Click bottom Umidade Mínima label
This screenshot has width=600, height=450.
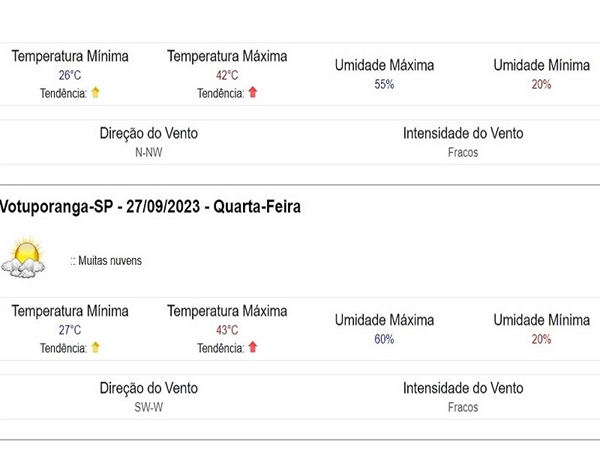coord(541,320)
